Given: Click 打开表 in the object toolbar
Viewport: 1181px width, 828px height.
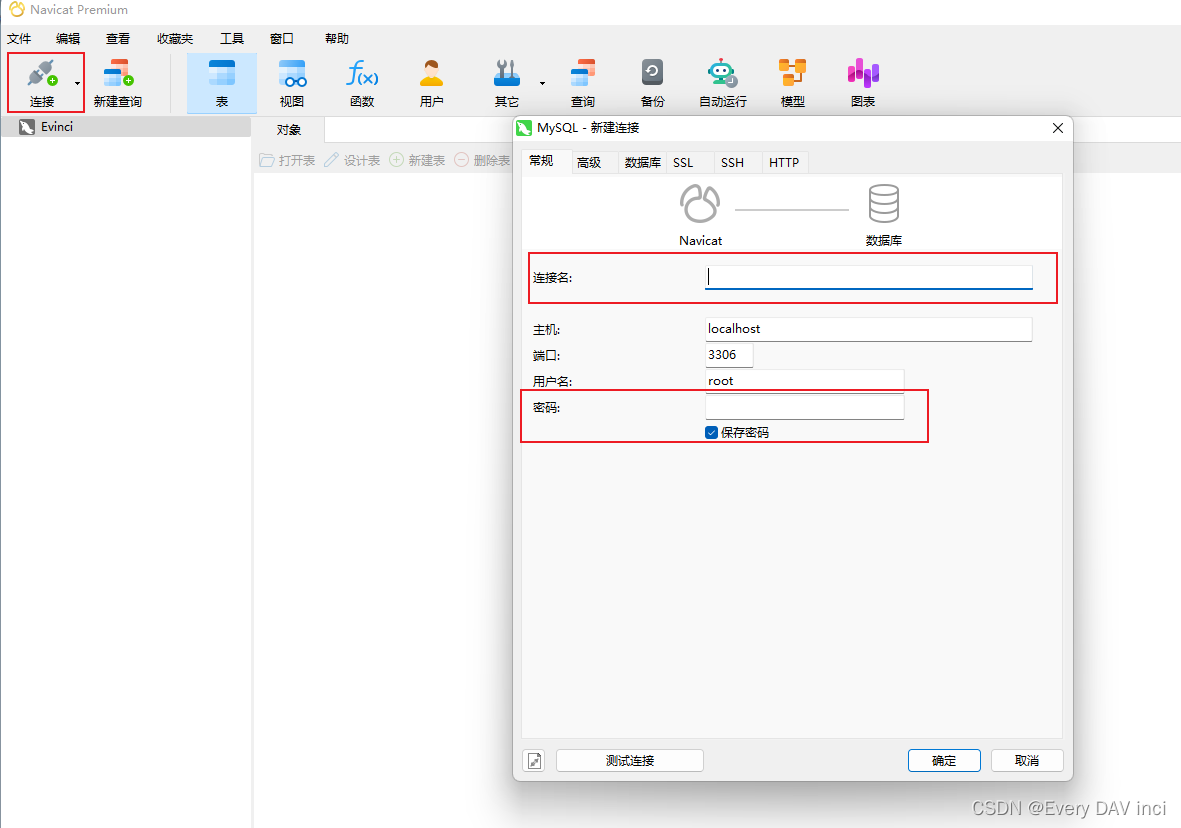Looking at the screenshot, I should [287, 160].
